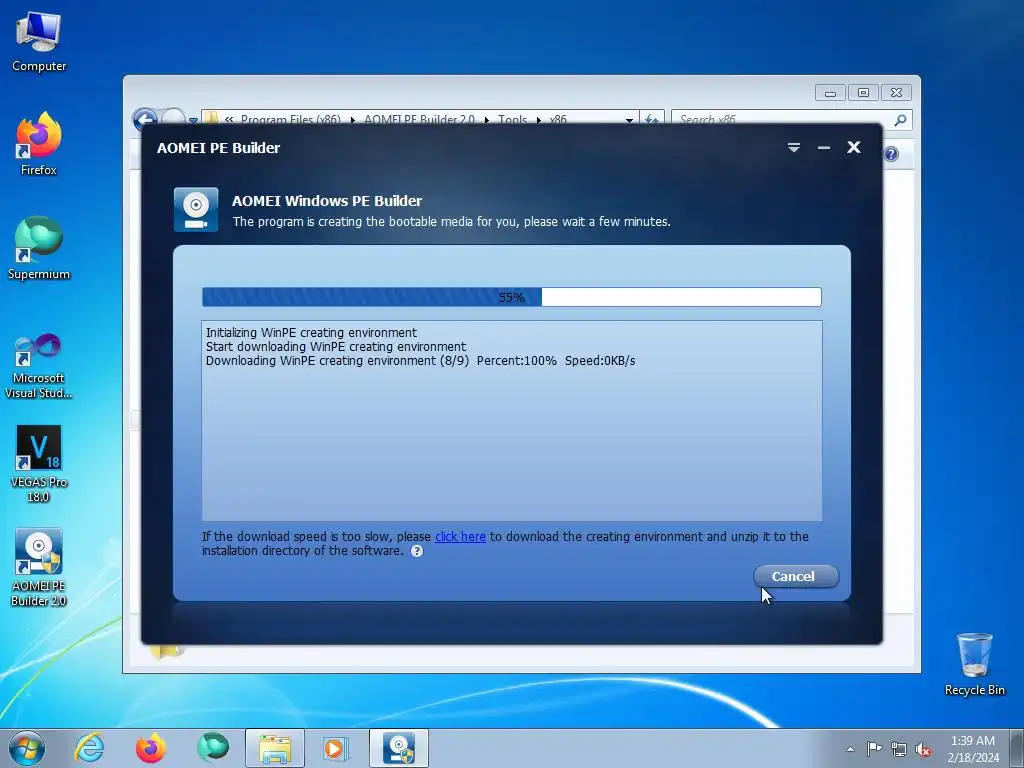Select the Recycle Bin icon
The height and width of the screenshot is (768, 1024).
[974, 664]
